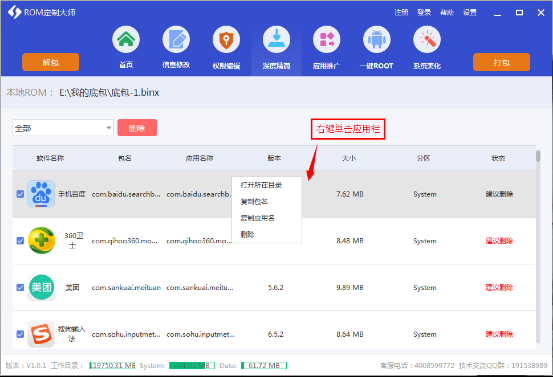Viewport: 553px width, 377px height.
Task: Open the 设置 menu in title bar
Action: pyautogui.click(x=470, y=12)
